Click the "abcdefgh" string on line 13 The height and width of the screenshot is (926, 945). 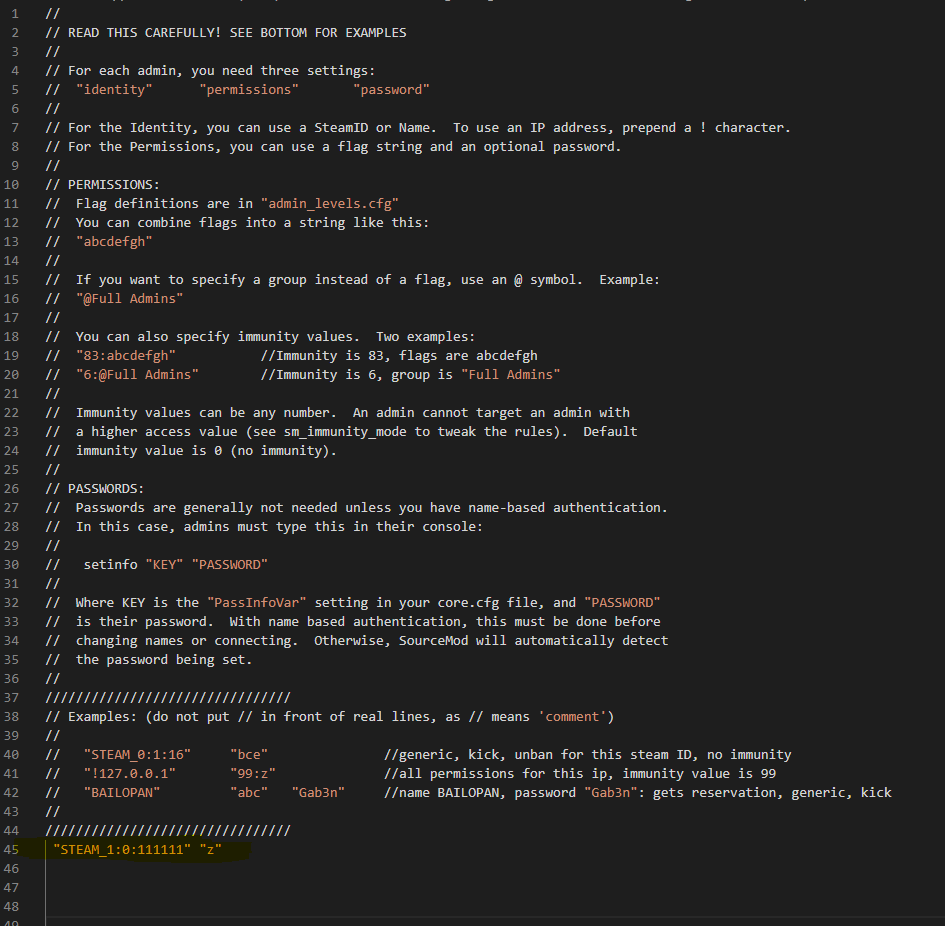tap(114, 242)
